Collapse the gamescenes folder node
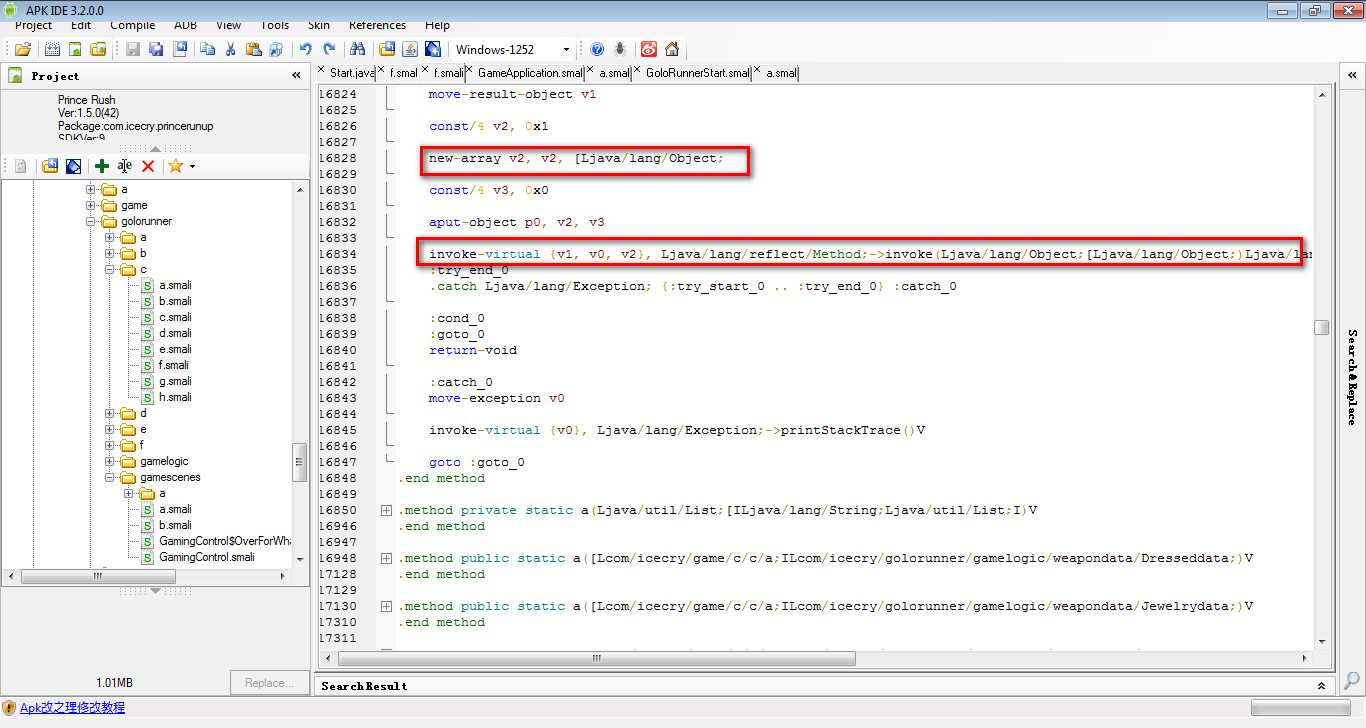 [110, 477]
